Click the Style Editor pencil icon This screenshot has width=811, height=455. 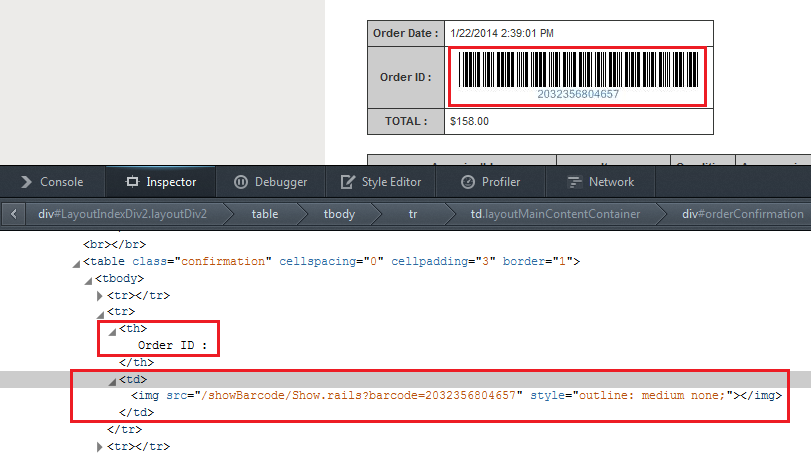[348, 182]
